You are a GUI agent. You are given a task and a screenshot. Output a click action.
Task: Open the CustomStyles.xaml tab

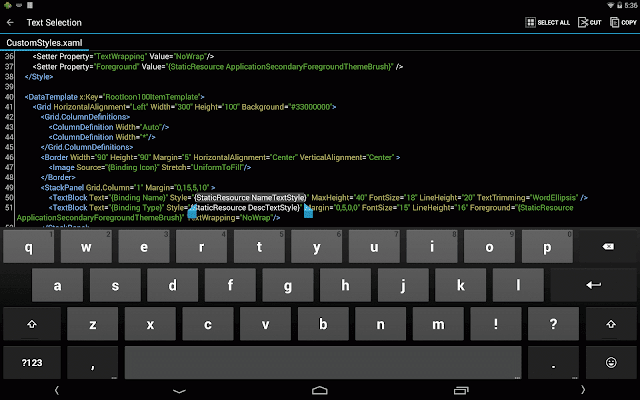44,43
